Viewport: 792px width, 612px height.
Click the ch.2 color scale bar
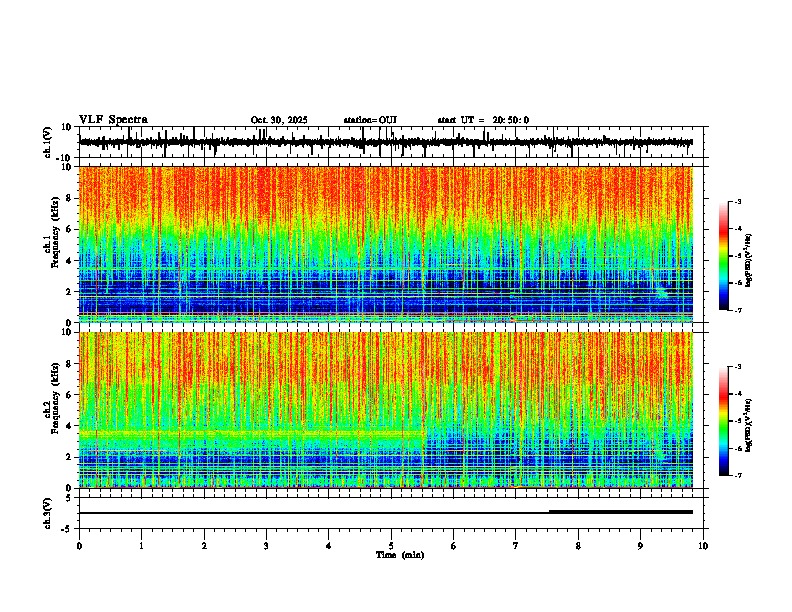click(723, 421)
